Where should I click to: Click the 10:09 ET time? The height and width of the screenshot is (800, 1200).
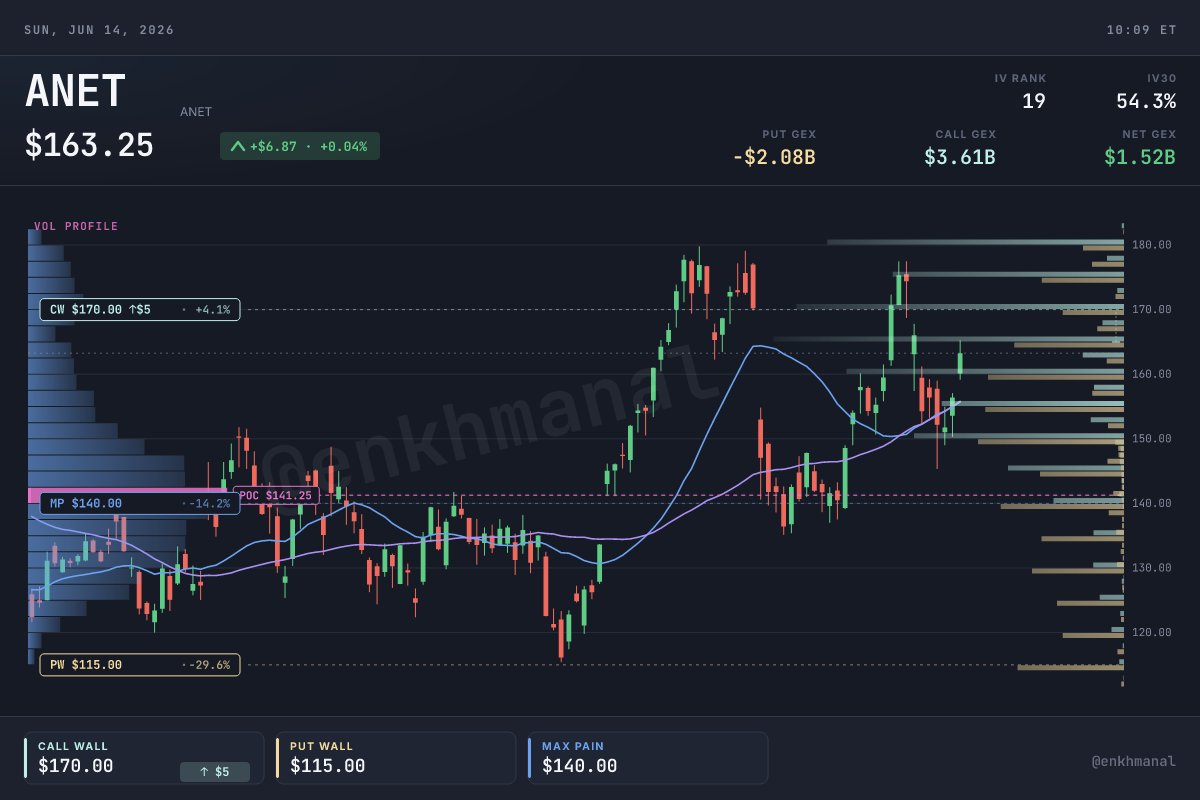(x=1141, y=30)
